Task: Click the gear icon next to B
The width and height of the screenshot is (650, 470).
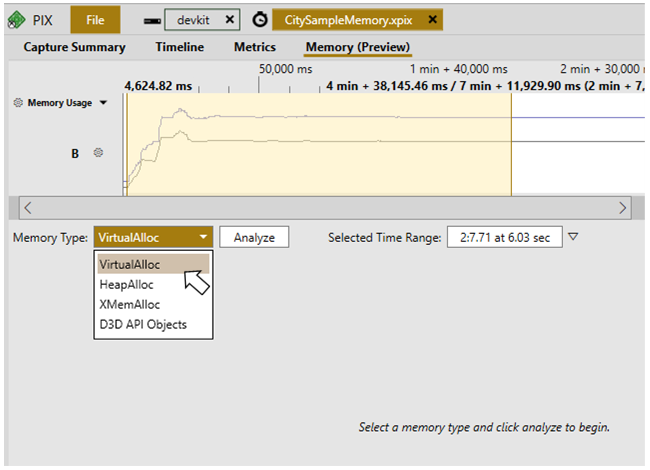Action: point(98,153)
